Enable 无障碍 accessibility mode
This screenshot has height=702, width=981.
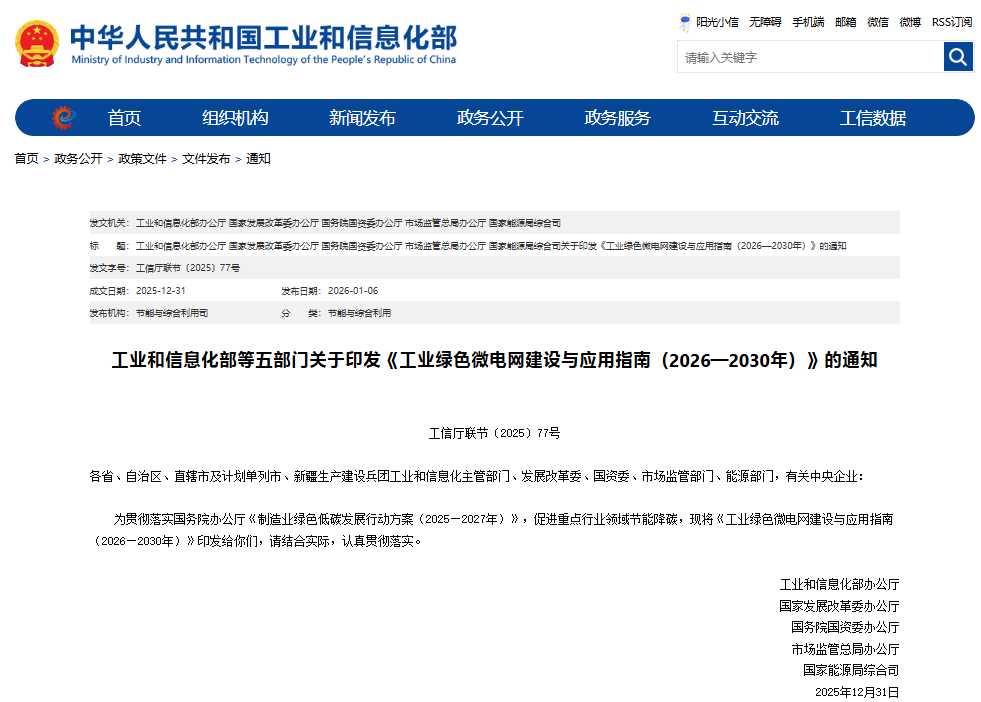tap(764, 21)
